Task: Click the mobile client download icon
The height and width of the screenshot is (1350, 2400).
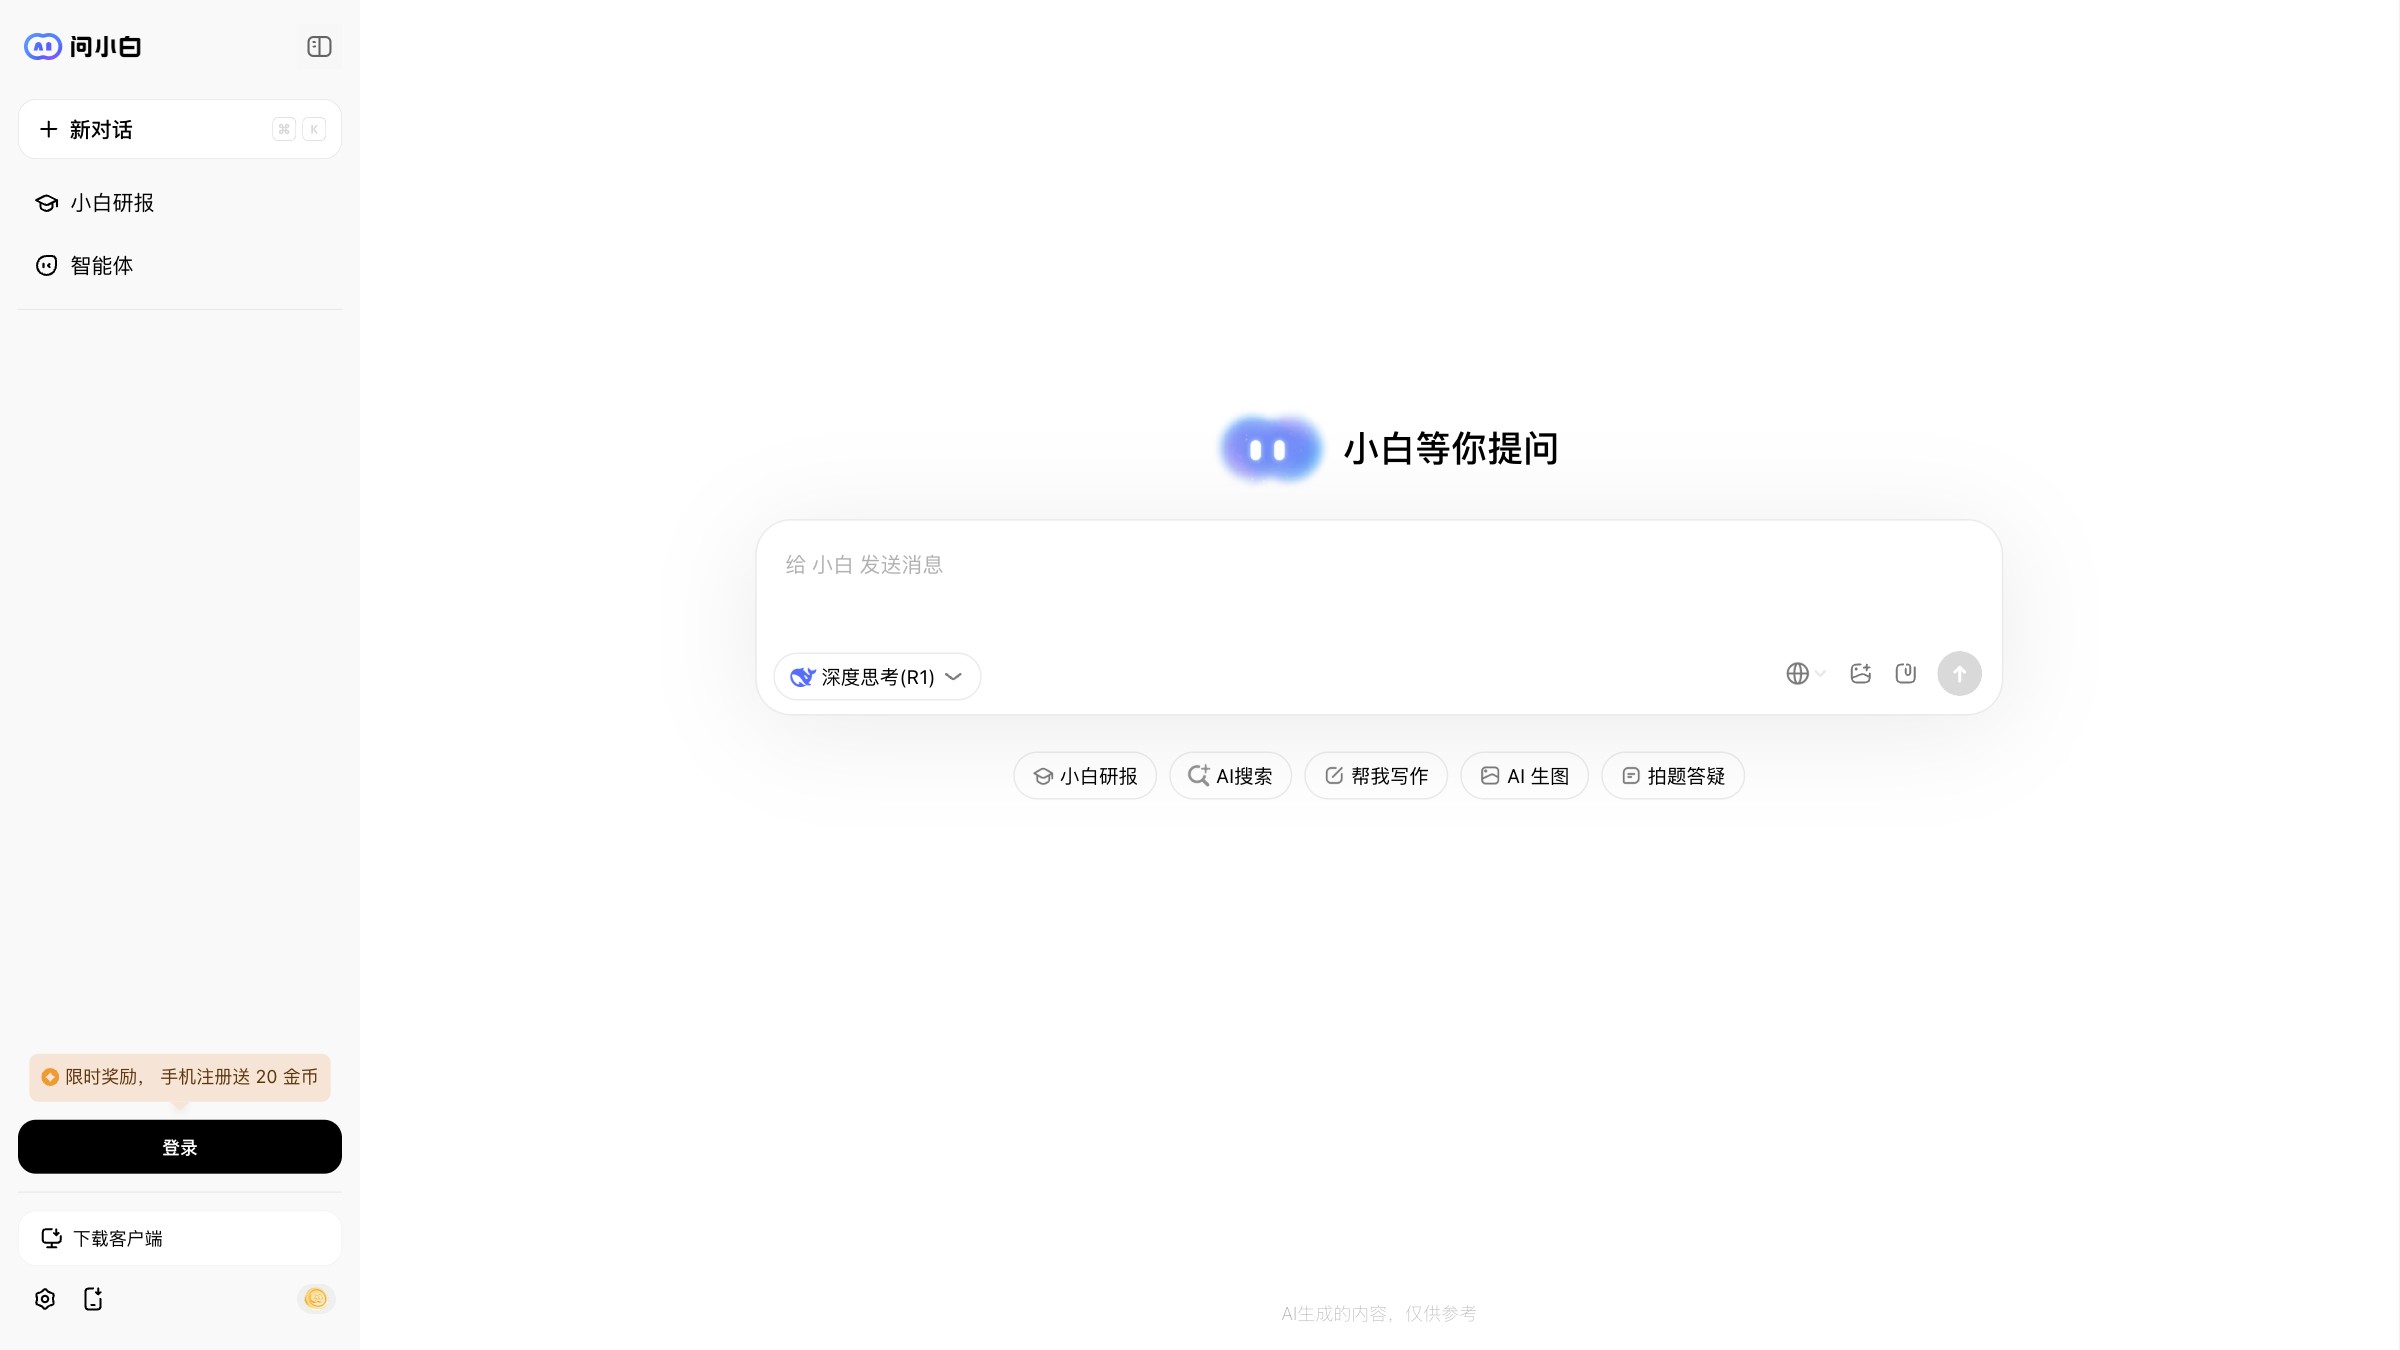Action: click(93, 1298)
